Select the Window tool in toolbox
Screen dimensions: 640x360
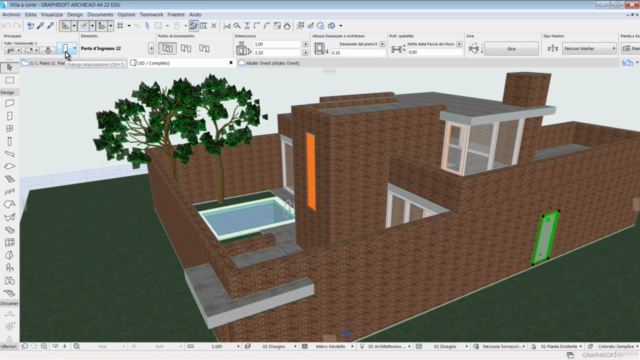(x=9, y=129)
